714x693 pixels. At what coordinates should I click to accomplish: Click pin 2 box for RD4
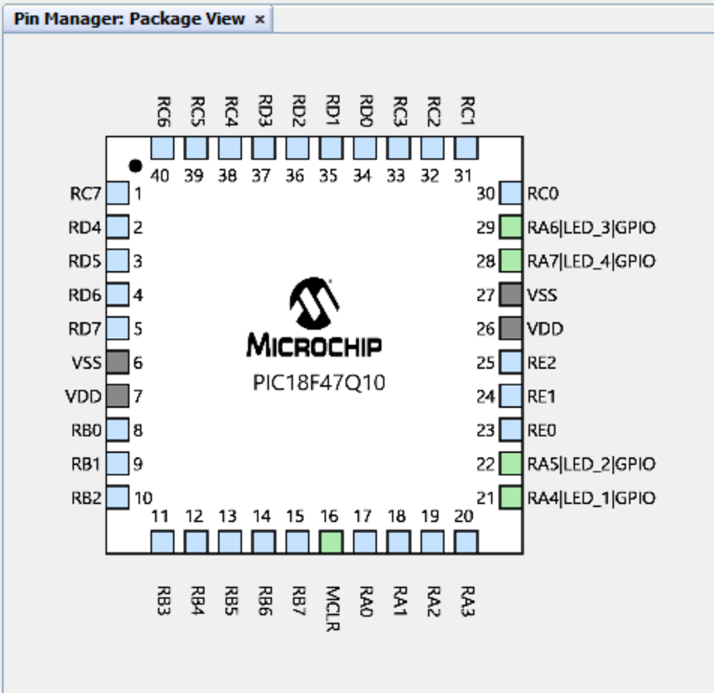118,227
